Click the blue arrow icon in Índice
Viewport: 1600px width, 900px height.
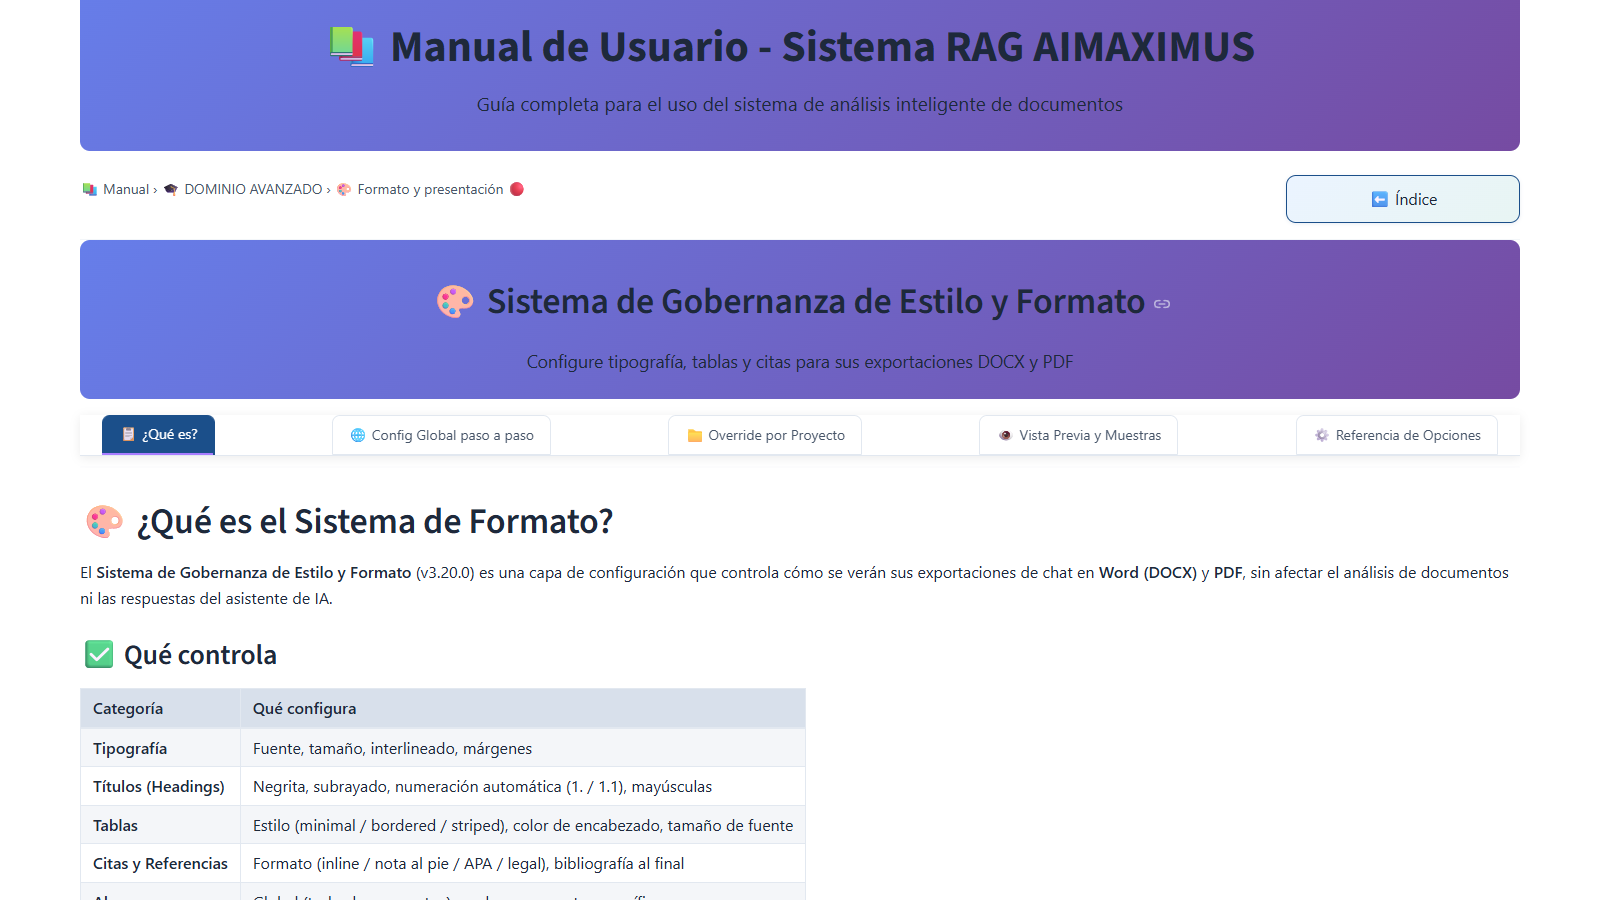coord(1379,199)
